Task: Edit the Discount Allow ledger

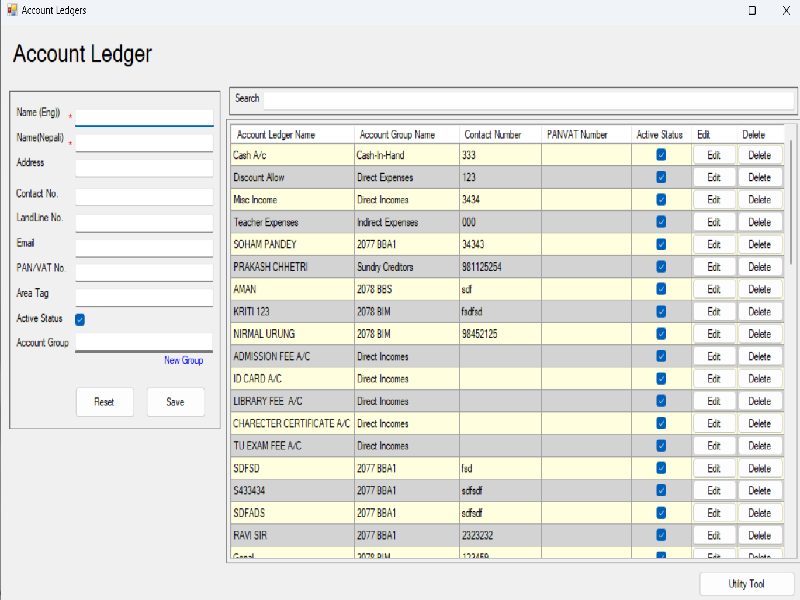Action: (x=714, y=178)
